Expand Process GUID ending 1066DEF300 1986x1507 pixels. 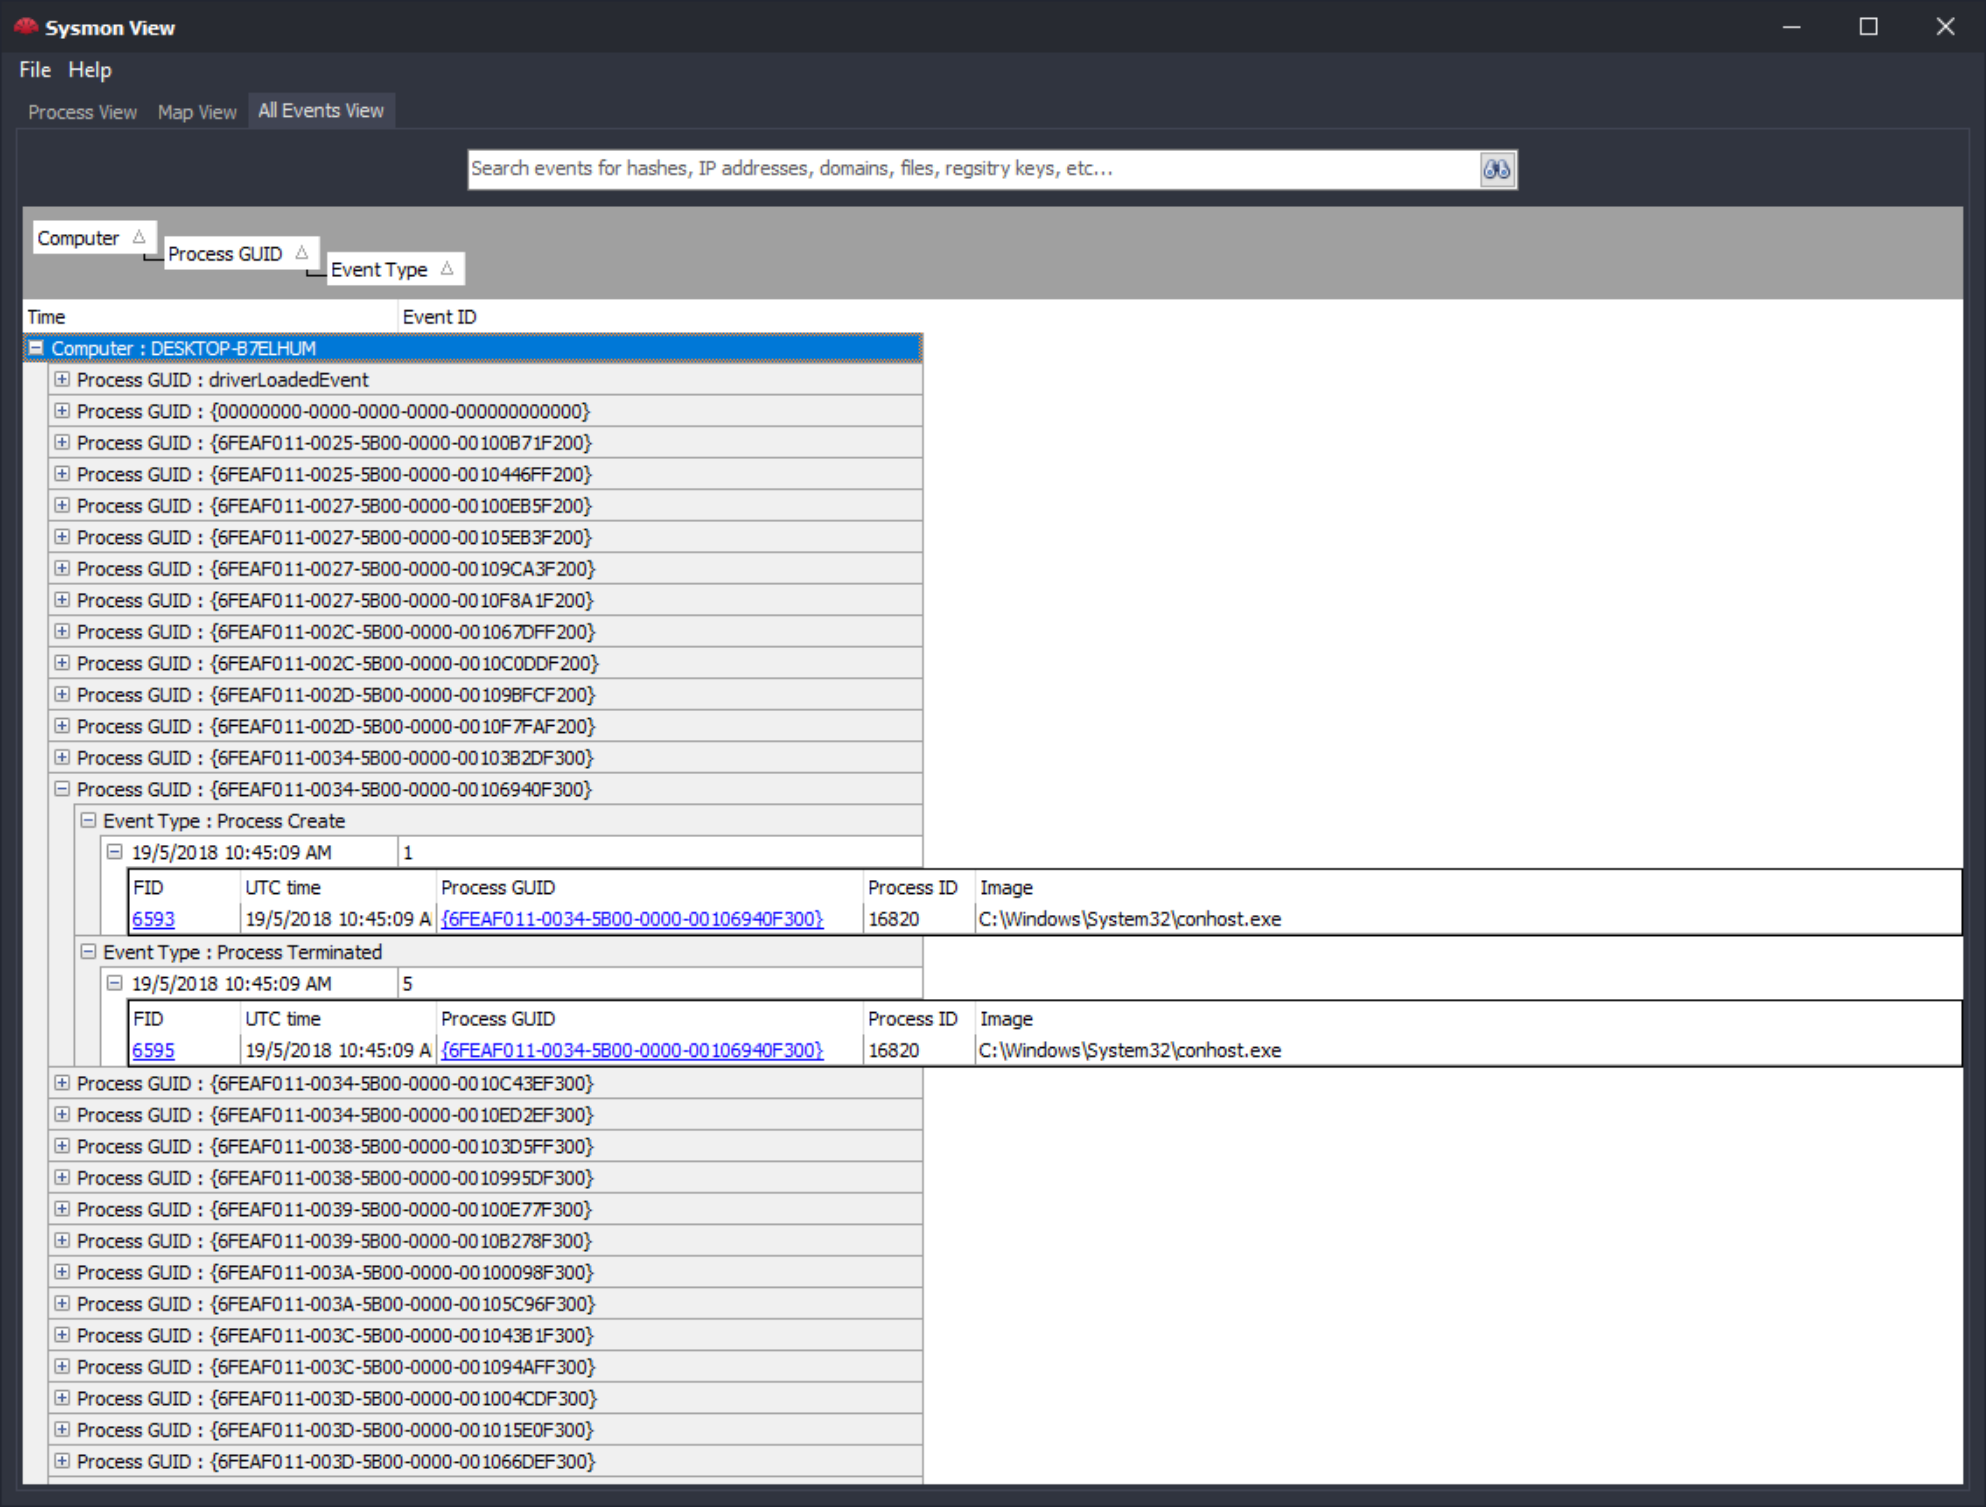point(62,1461)
